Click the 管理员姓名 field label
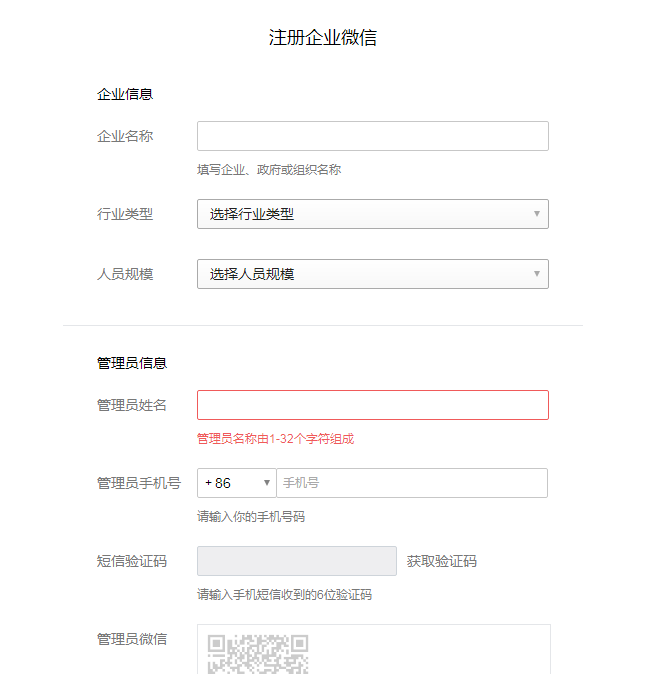The image size is (649, 674). 132,405
